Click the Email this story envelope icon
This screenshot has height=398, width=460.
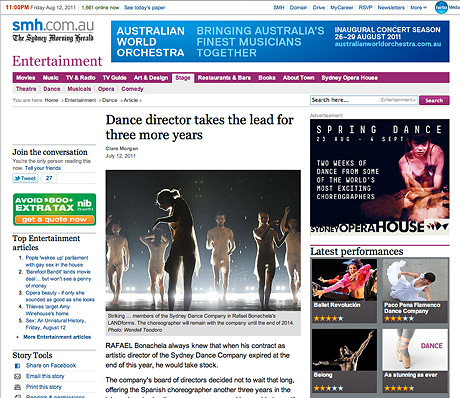(17, 376)
